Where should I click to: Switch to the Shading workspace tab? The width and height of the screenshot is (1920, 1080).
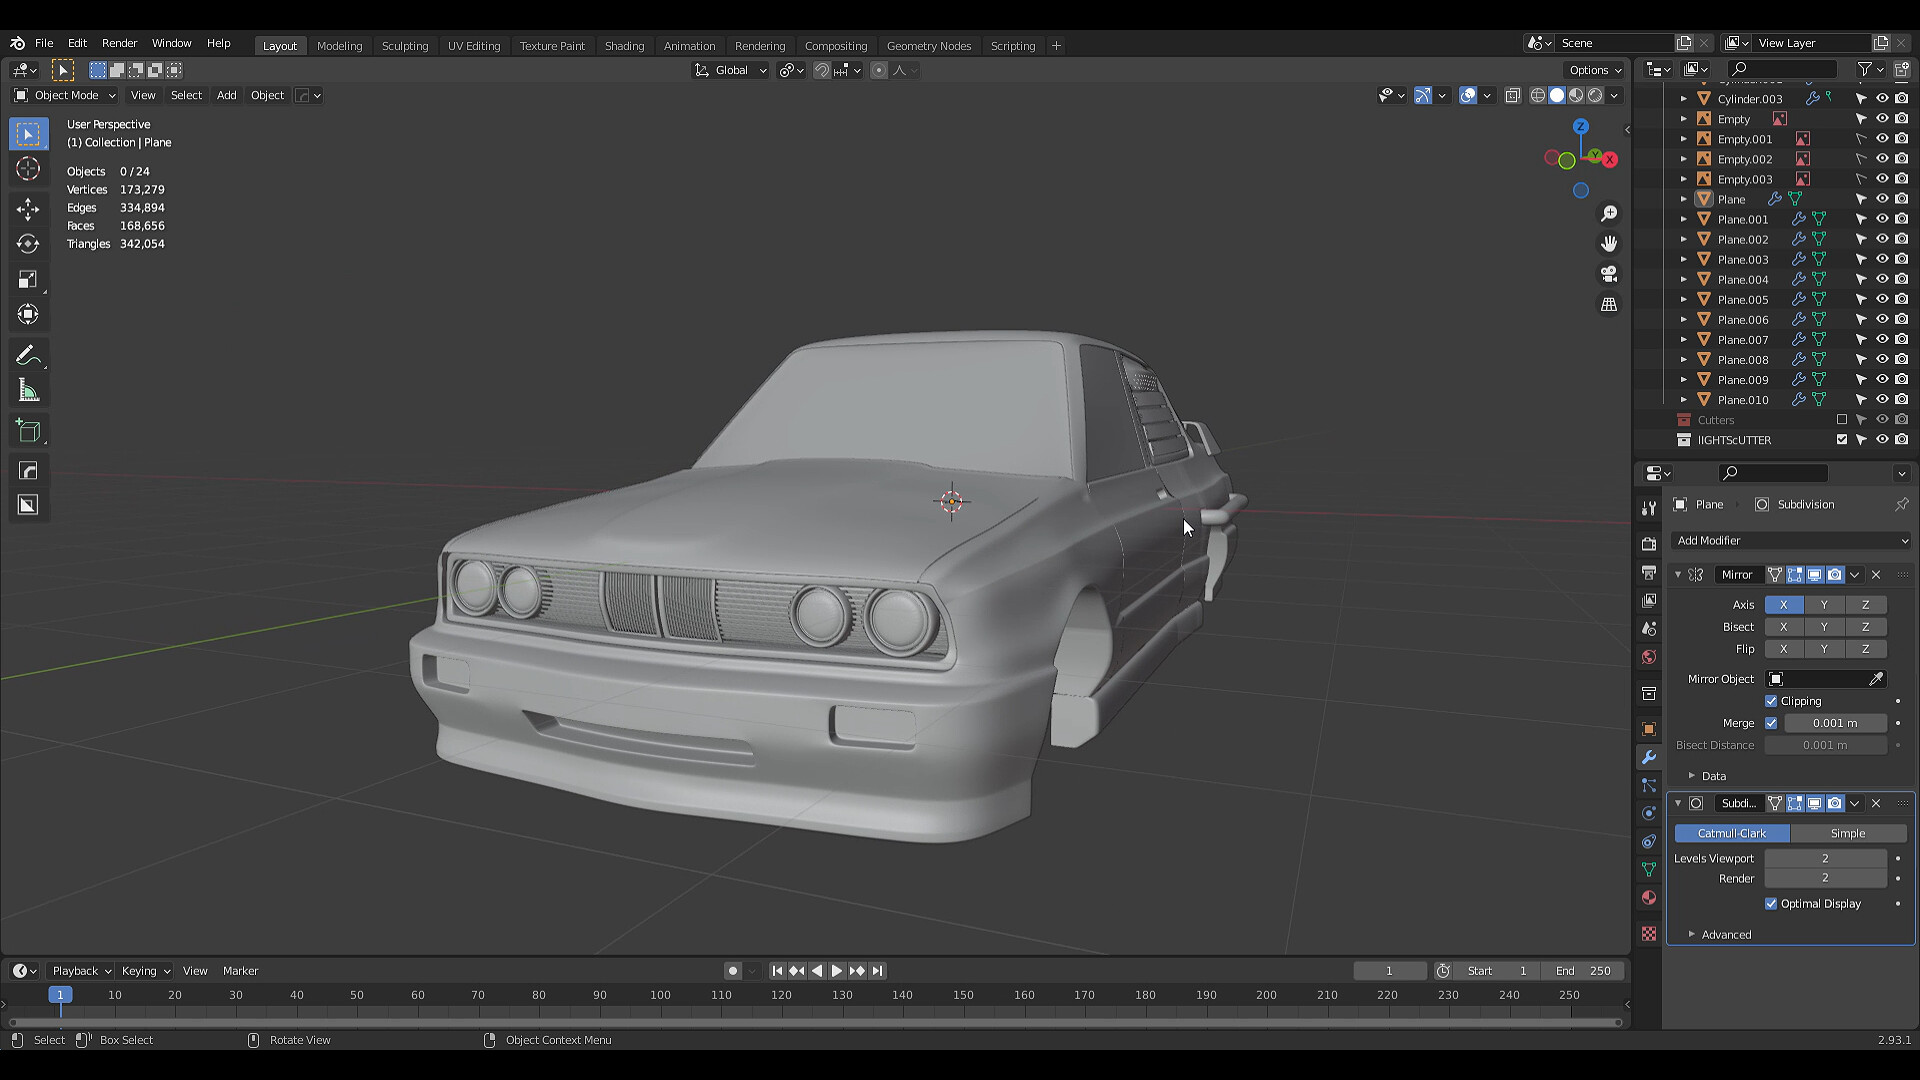tap(624, 46)
